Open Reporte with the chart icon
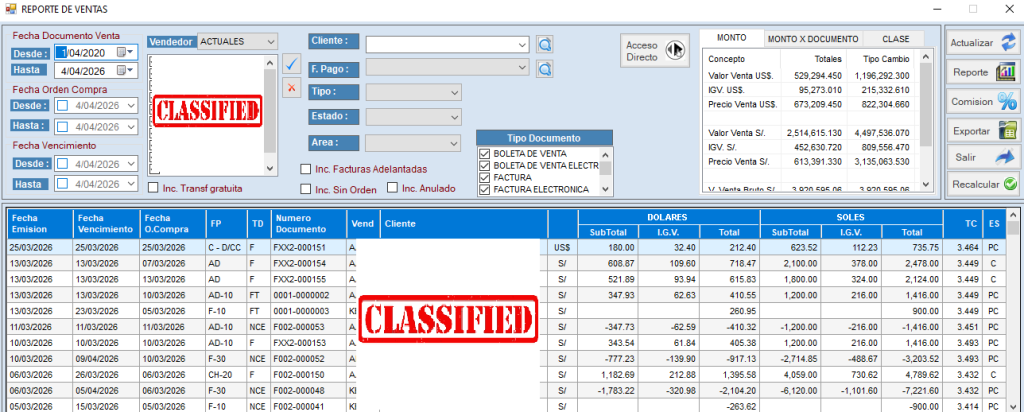 tap(983, 72)
